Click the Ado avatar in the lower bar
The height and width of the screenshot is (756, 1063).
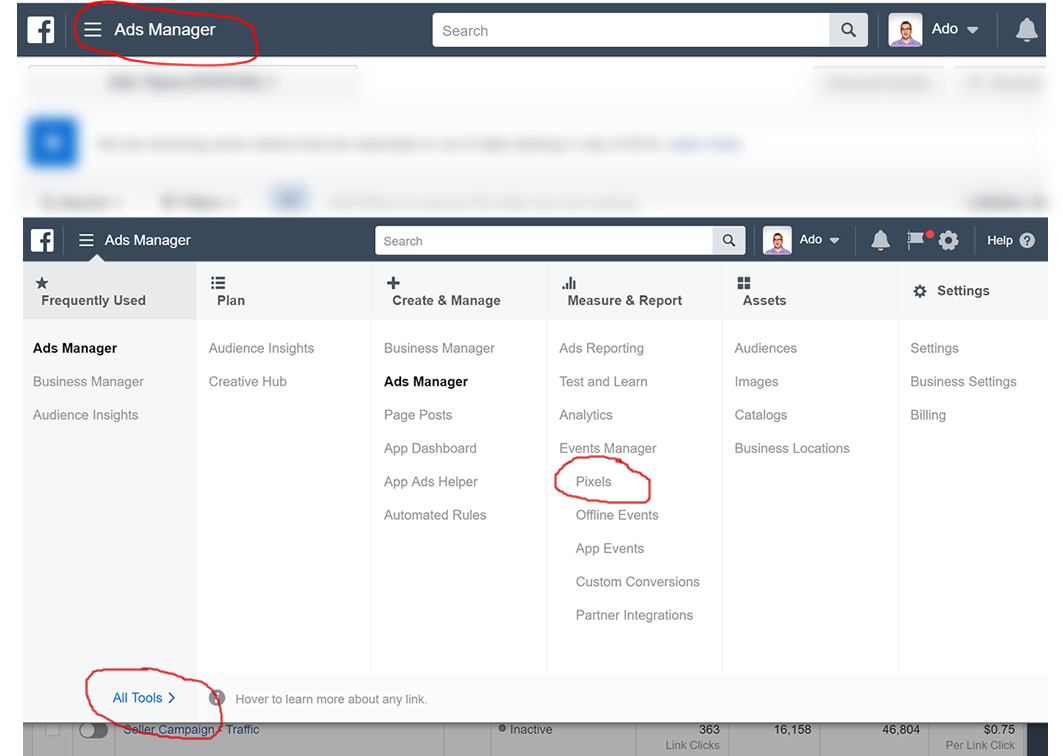click(777, 240)
